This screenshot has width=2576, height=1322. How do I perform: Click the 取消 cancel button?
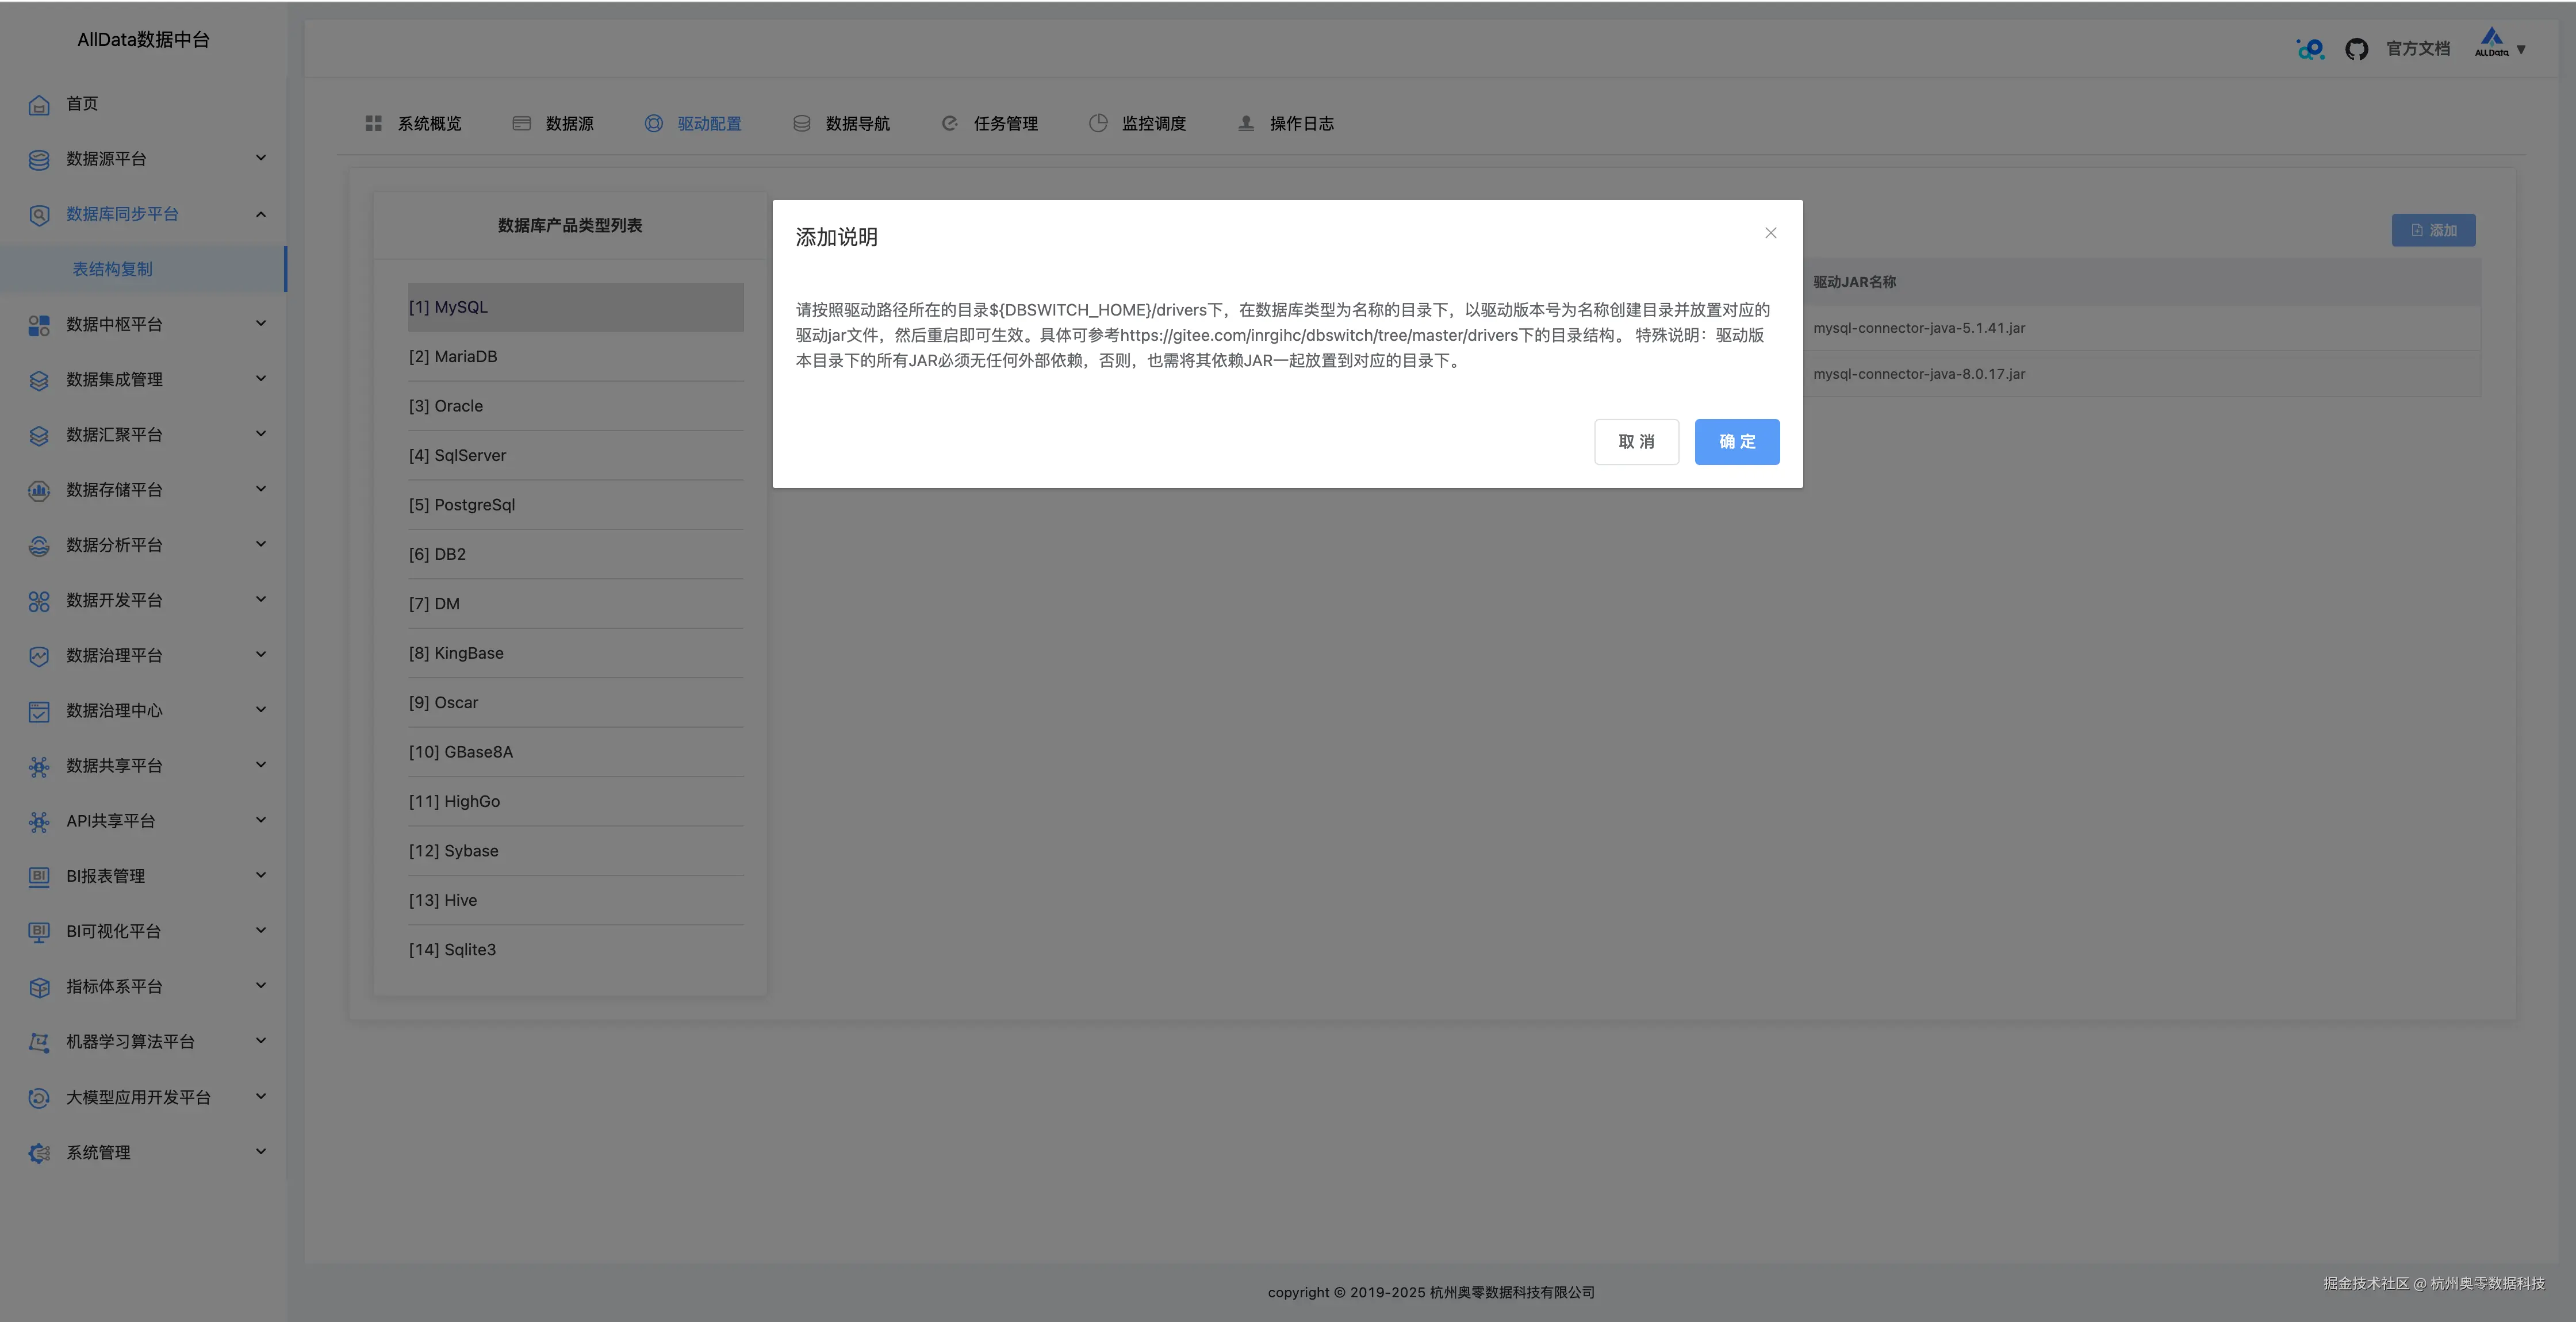click(x=1636, y=442)
